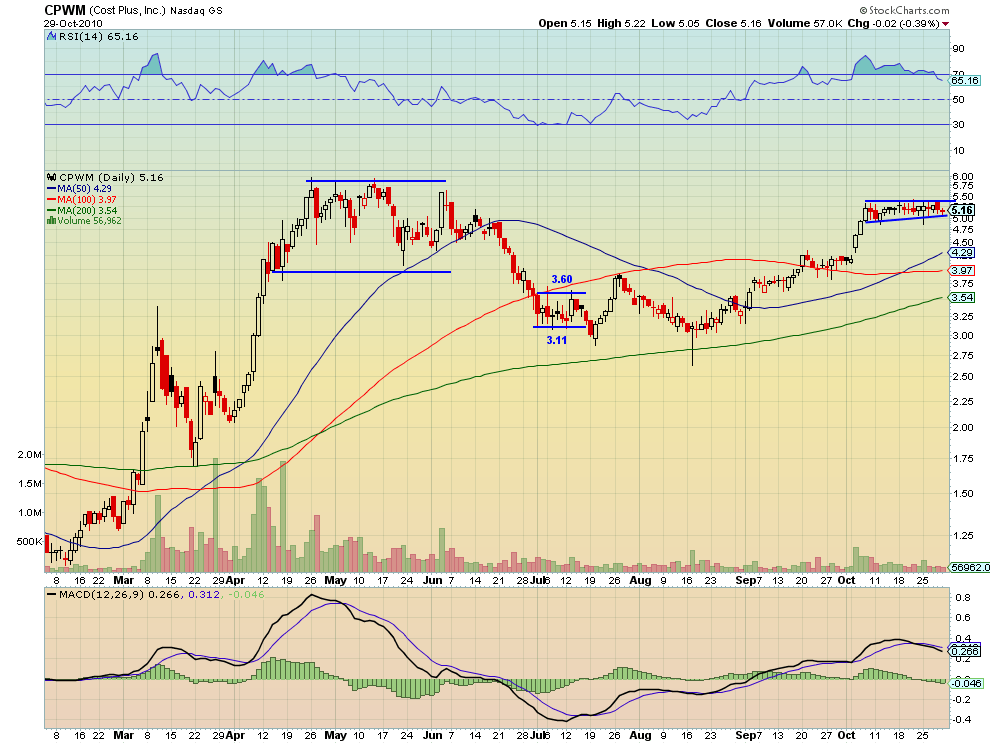Click the 4.29 MA50 price tag

click(962, 253)
